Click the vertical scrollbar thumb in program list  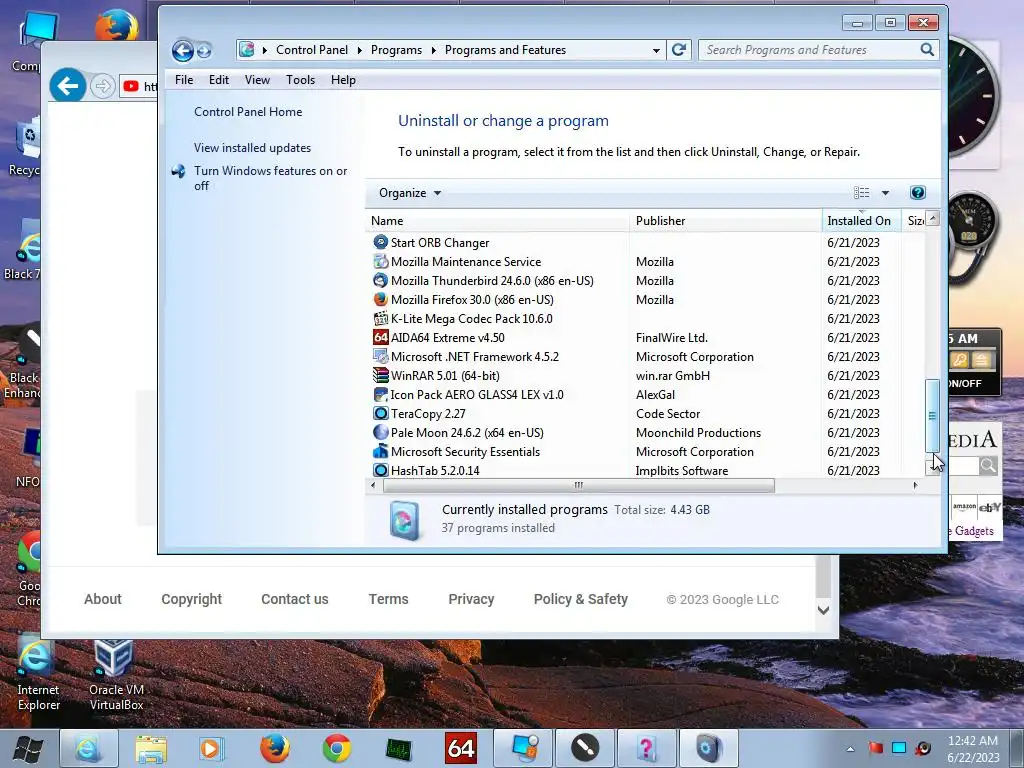tap(932, 415)
